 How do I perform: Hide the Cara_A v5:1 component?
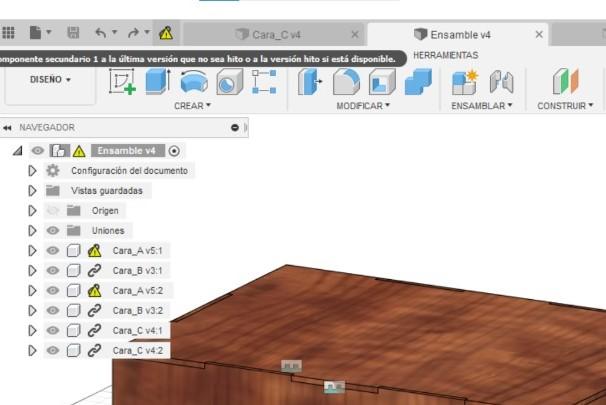53,250
